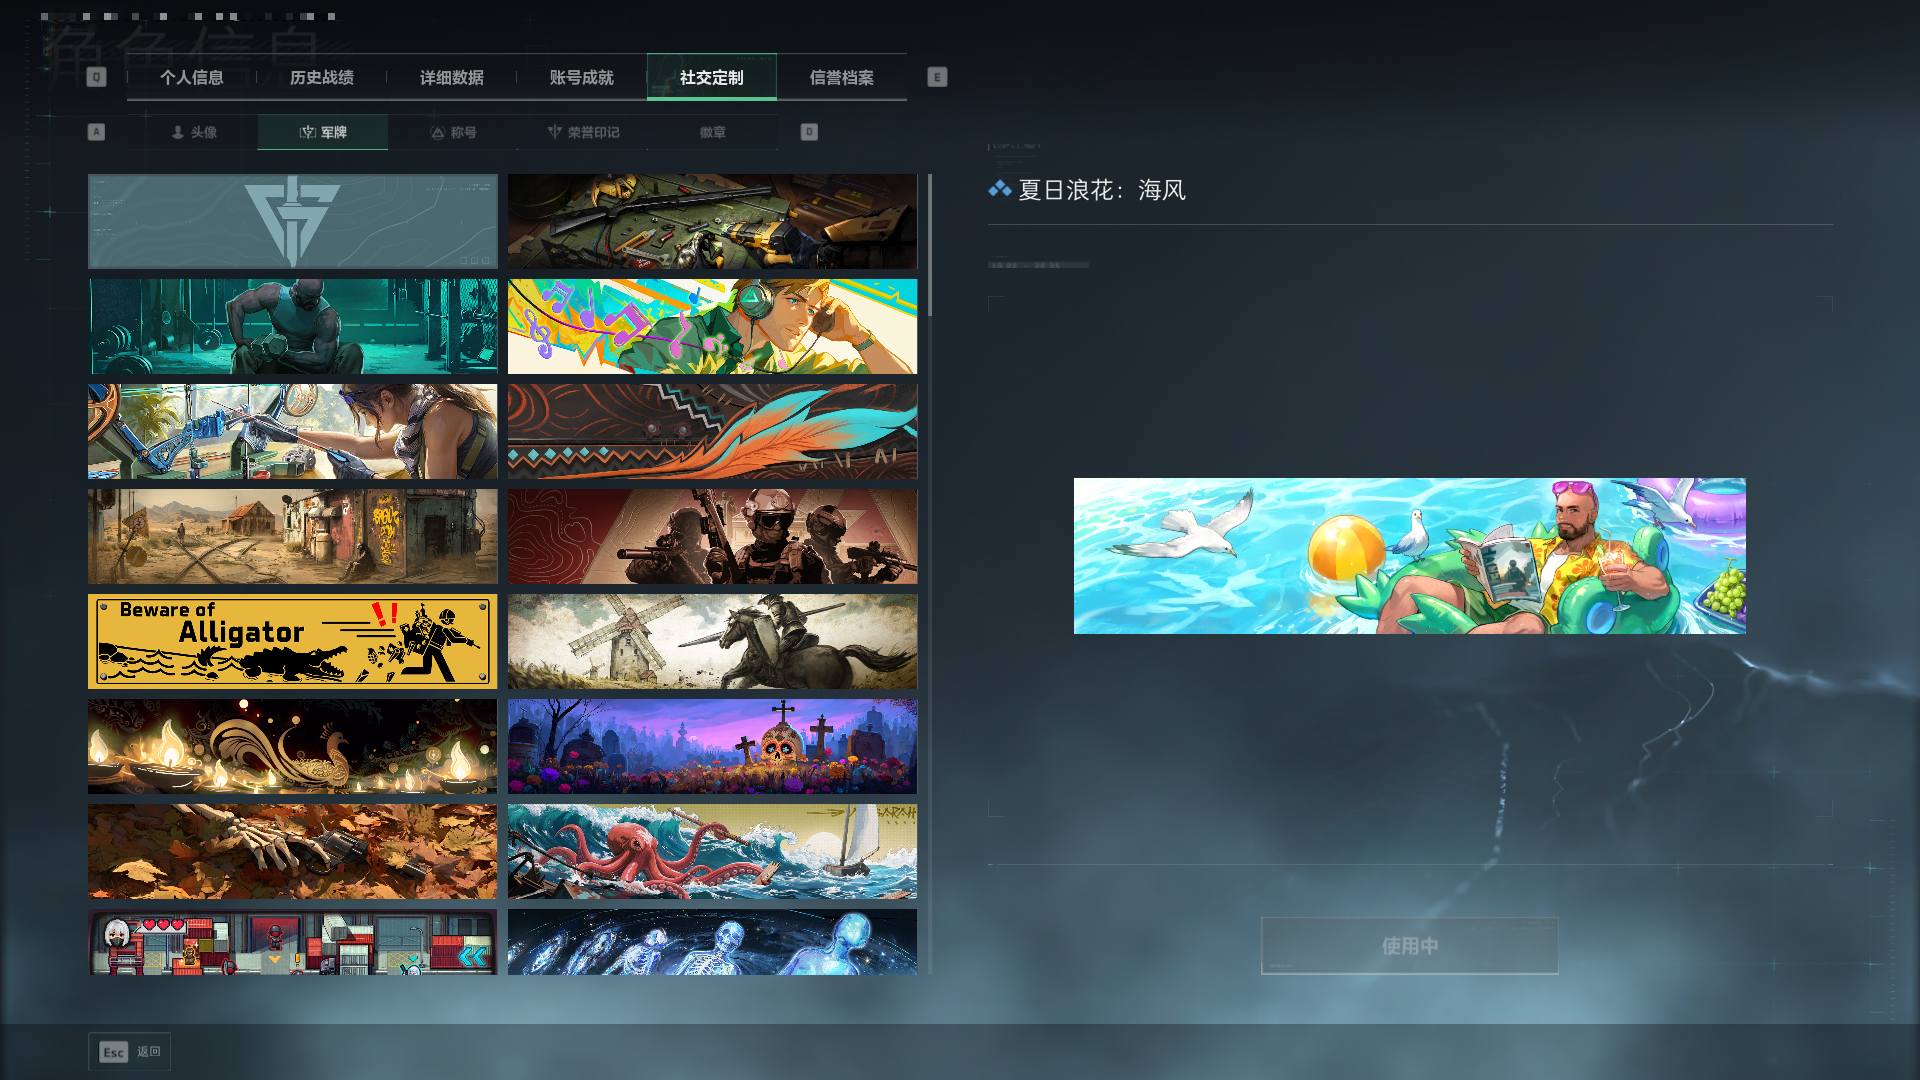Select the skeleton hand autumn leaves dog tag
This screenshot has height=1080, width=1920.
point(292,852)
